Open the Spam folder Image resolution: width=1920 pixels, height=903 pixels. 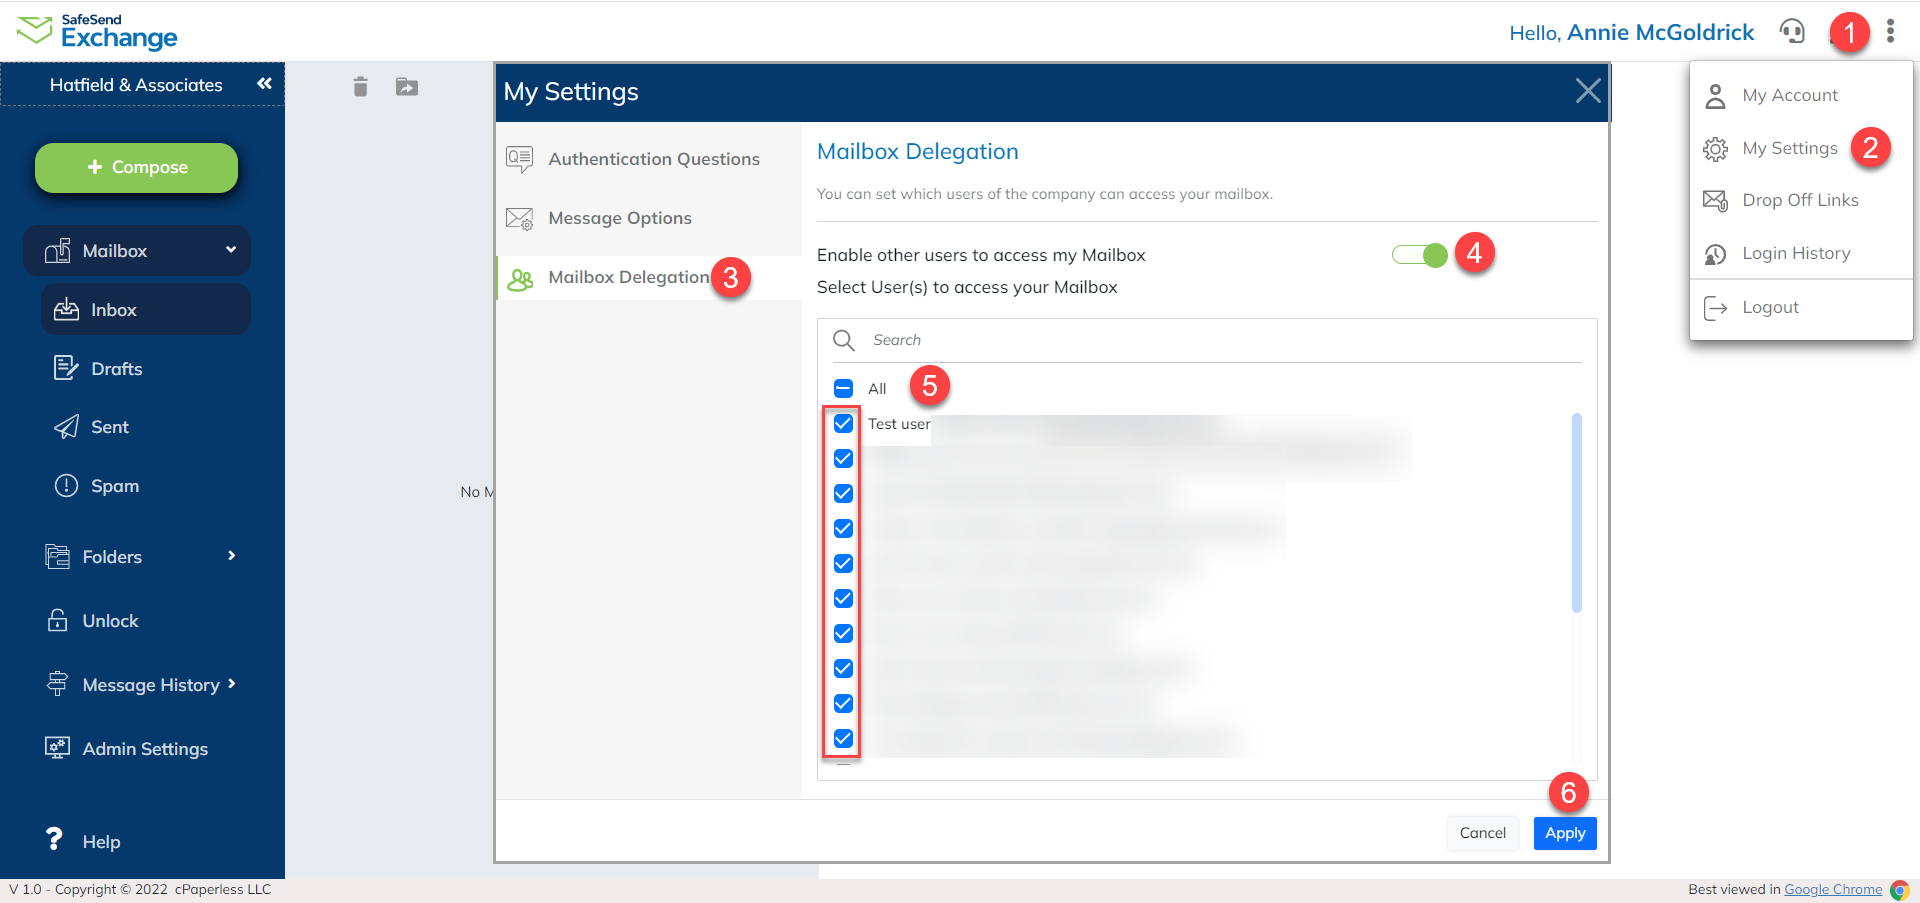coord(114,485)
